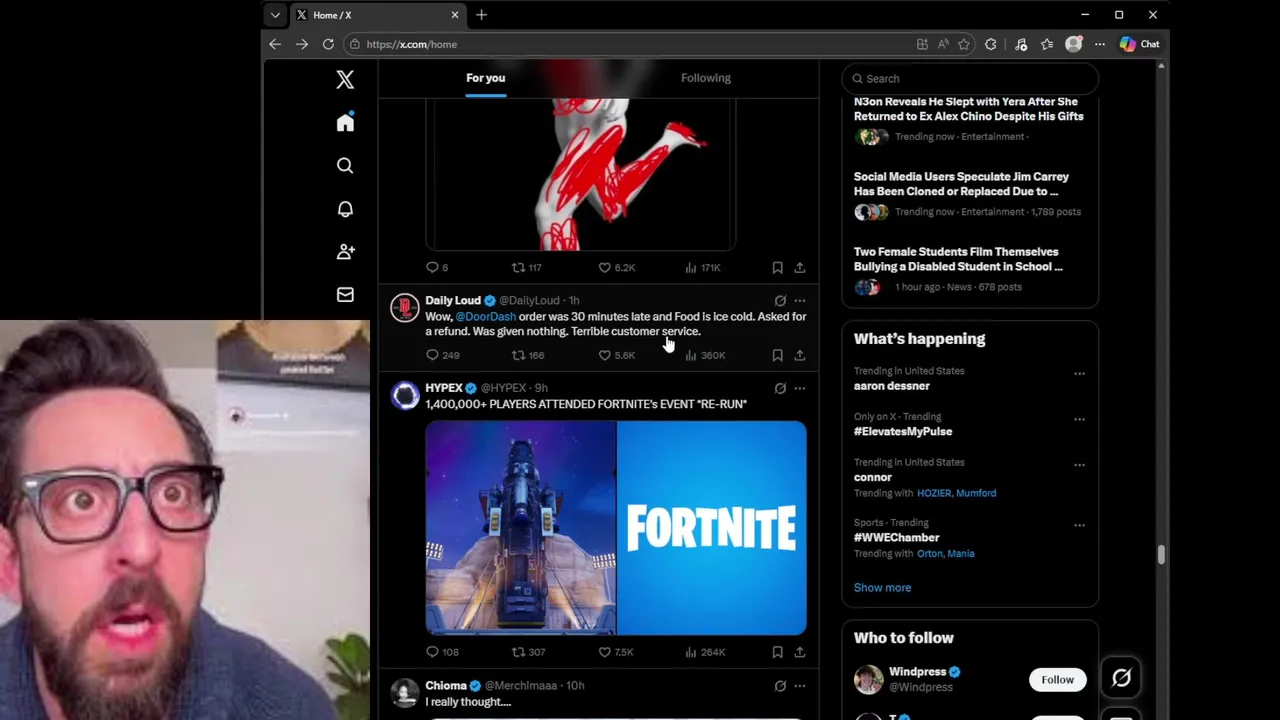This screenshot has width=1280, height=720.
Task: Share the Daily Loud post
Action: 799,355
